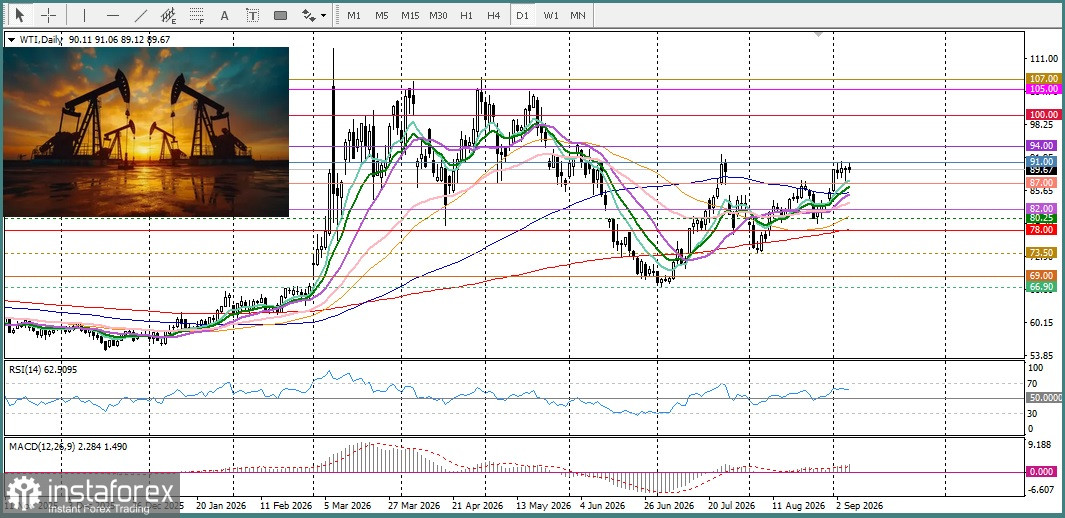Screen dimensions: 1065x518
Task: Click the 82.00 price level label
Action: [x=1043, y=208]
